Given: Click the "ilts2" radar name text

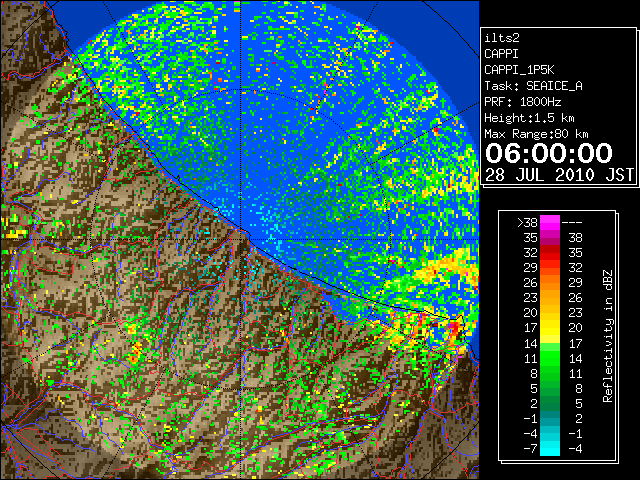Looking at the screenshot, I should coord(502,38).
